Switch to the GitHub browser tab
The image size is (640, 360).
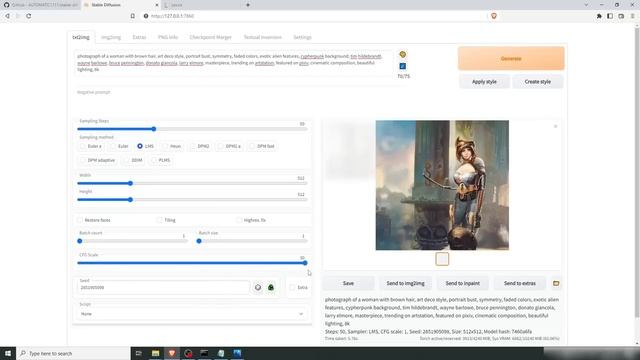[40, 5]
